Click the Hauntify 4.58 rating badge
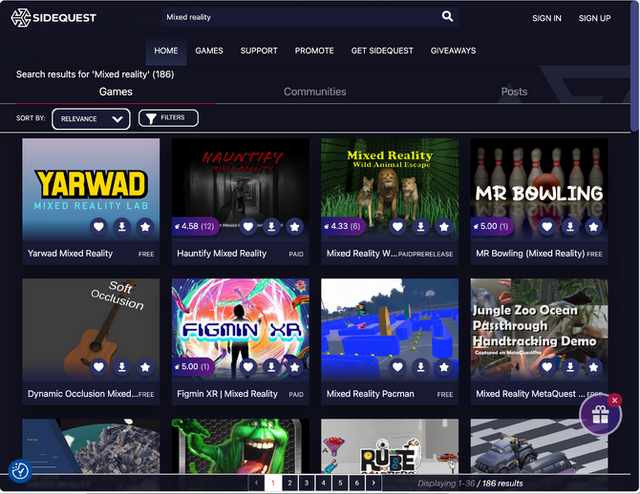Screen dimensions: 640x494 click(x=195, y=226)
